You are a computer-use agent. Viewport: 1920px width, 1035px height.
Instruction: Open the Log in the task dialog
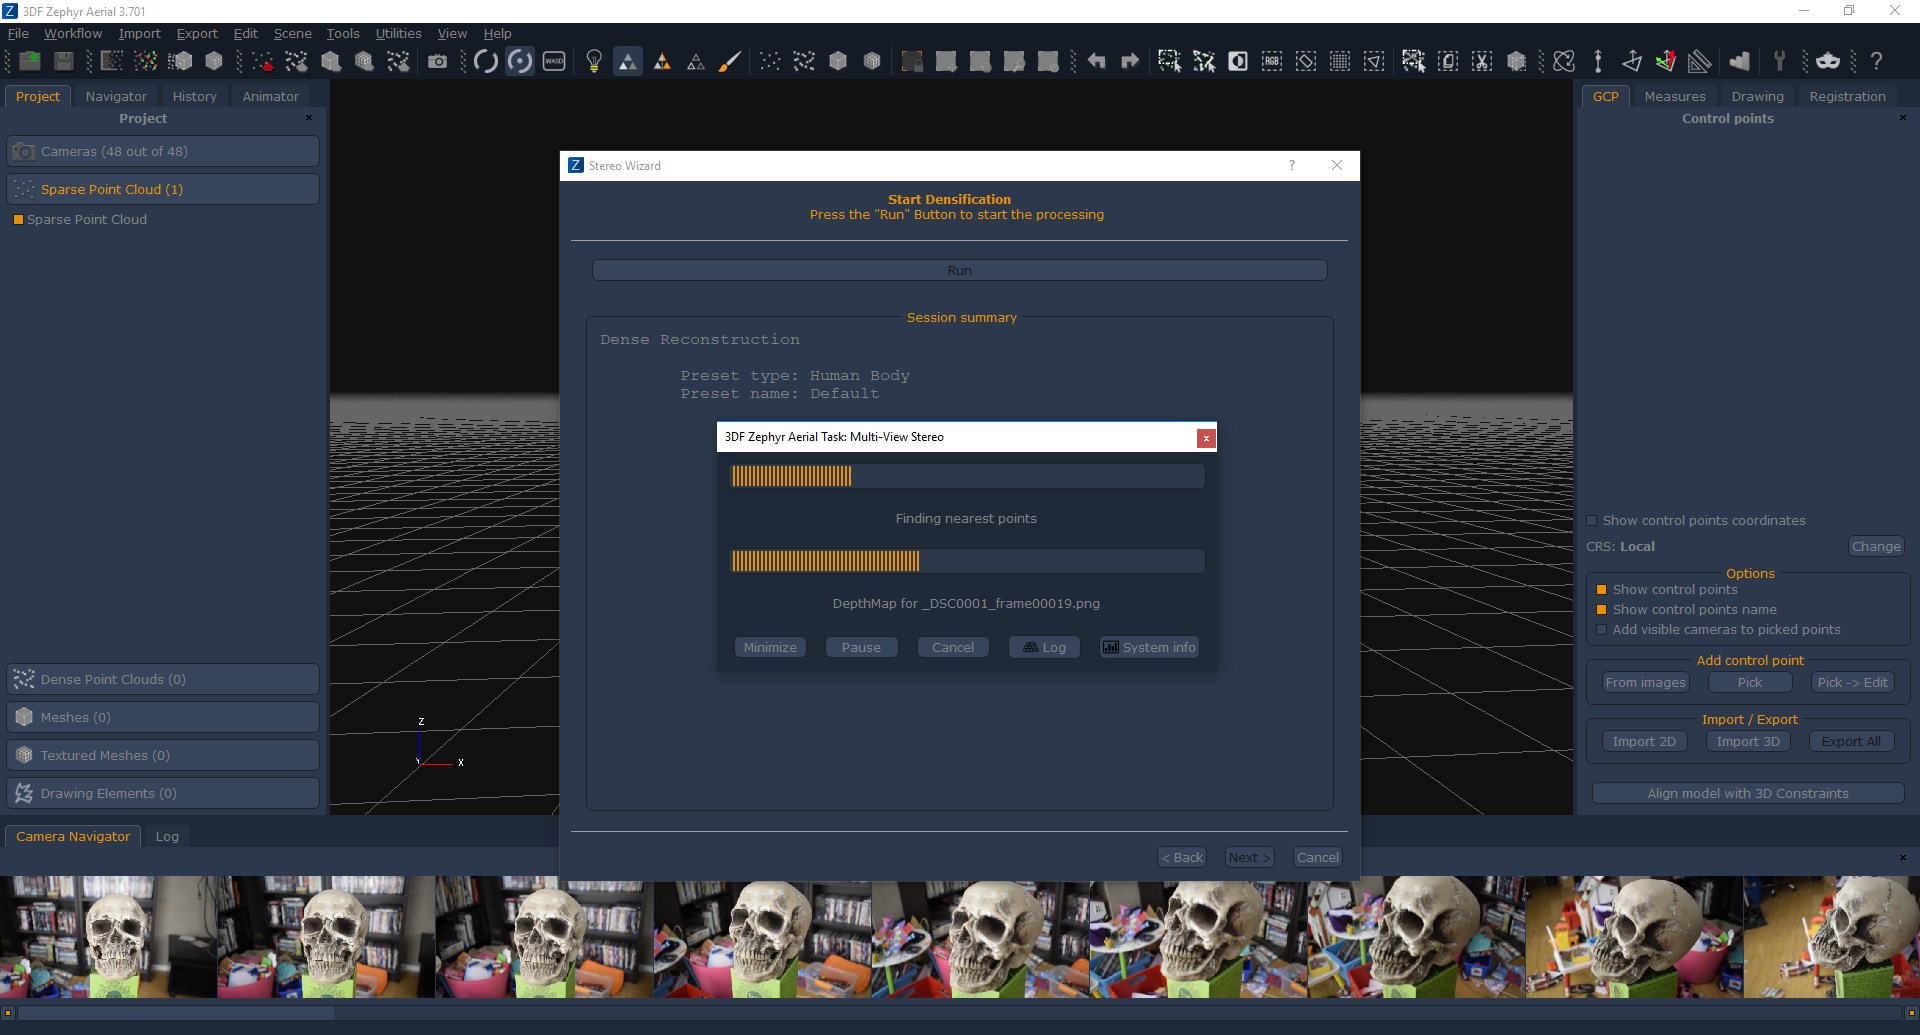point(1044,647)
